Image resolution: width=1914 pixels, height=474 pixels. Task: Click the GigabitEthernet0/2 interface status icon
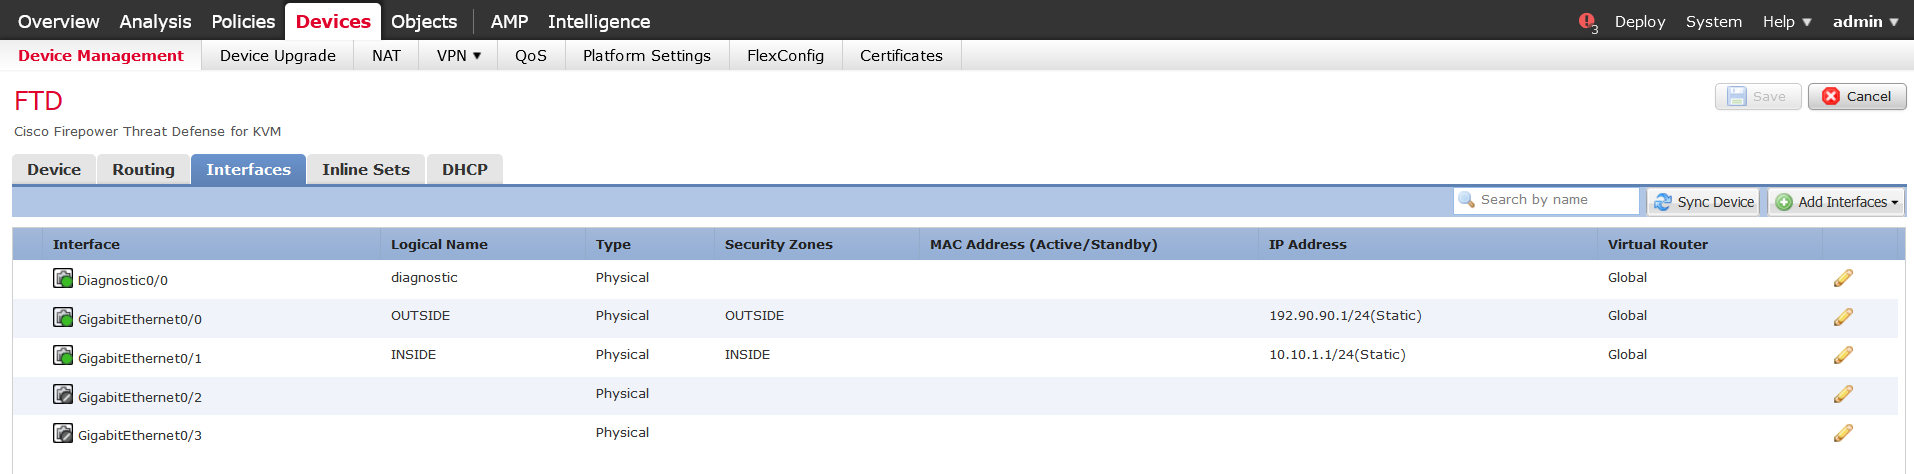[63, 394]
